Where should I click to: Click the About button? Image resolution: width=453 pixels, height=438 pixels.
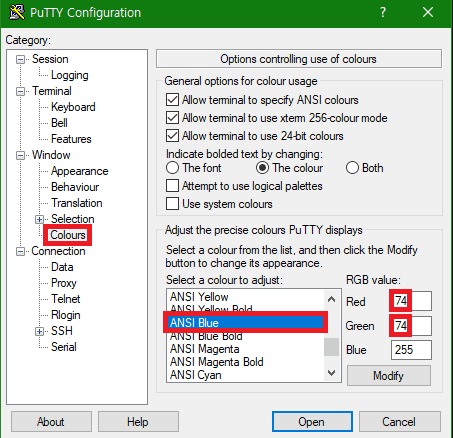pyautogui.click(x=51, y=422)
